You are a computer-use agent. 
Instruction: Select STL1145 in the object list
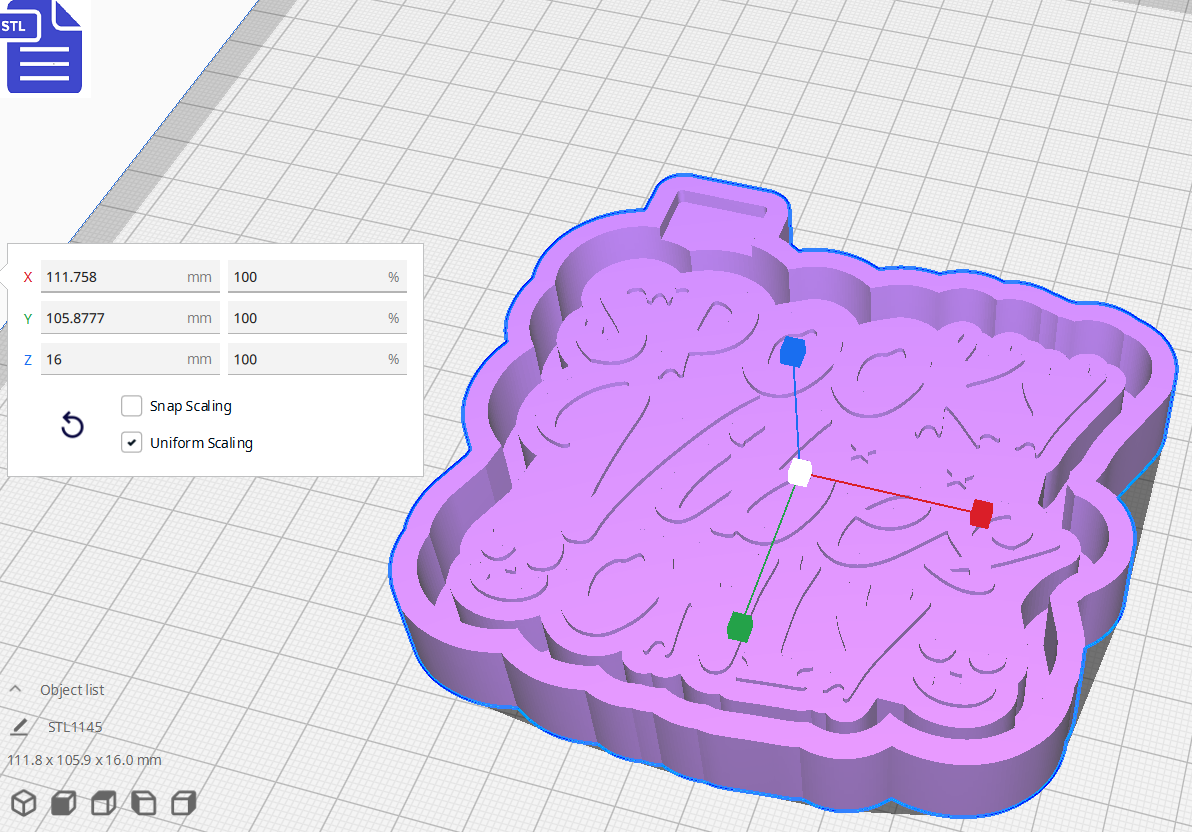[73, 726]
